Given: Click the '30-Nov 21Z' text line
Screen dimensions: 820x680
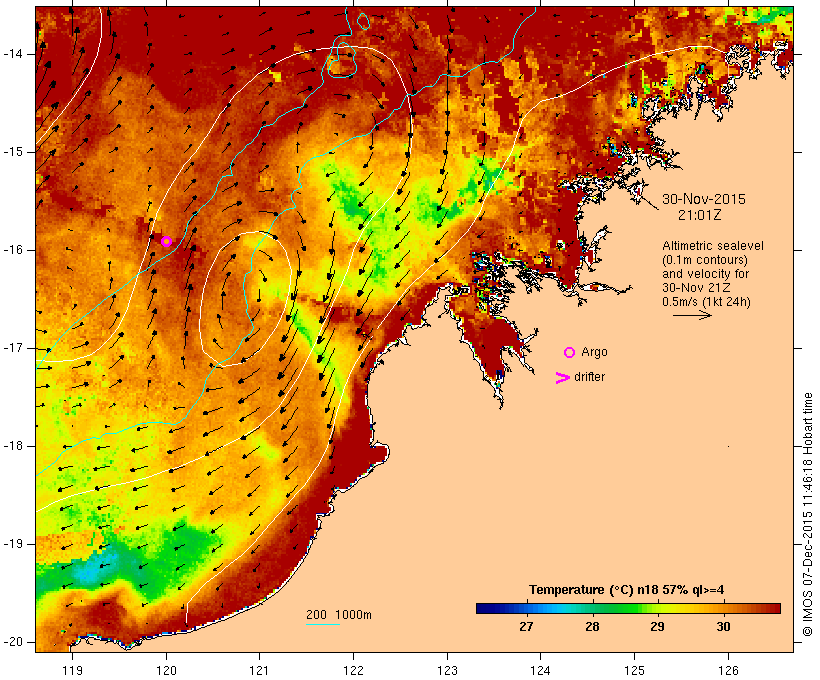Looking at the screenshot, I should click(696, 288).
